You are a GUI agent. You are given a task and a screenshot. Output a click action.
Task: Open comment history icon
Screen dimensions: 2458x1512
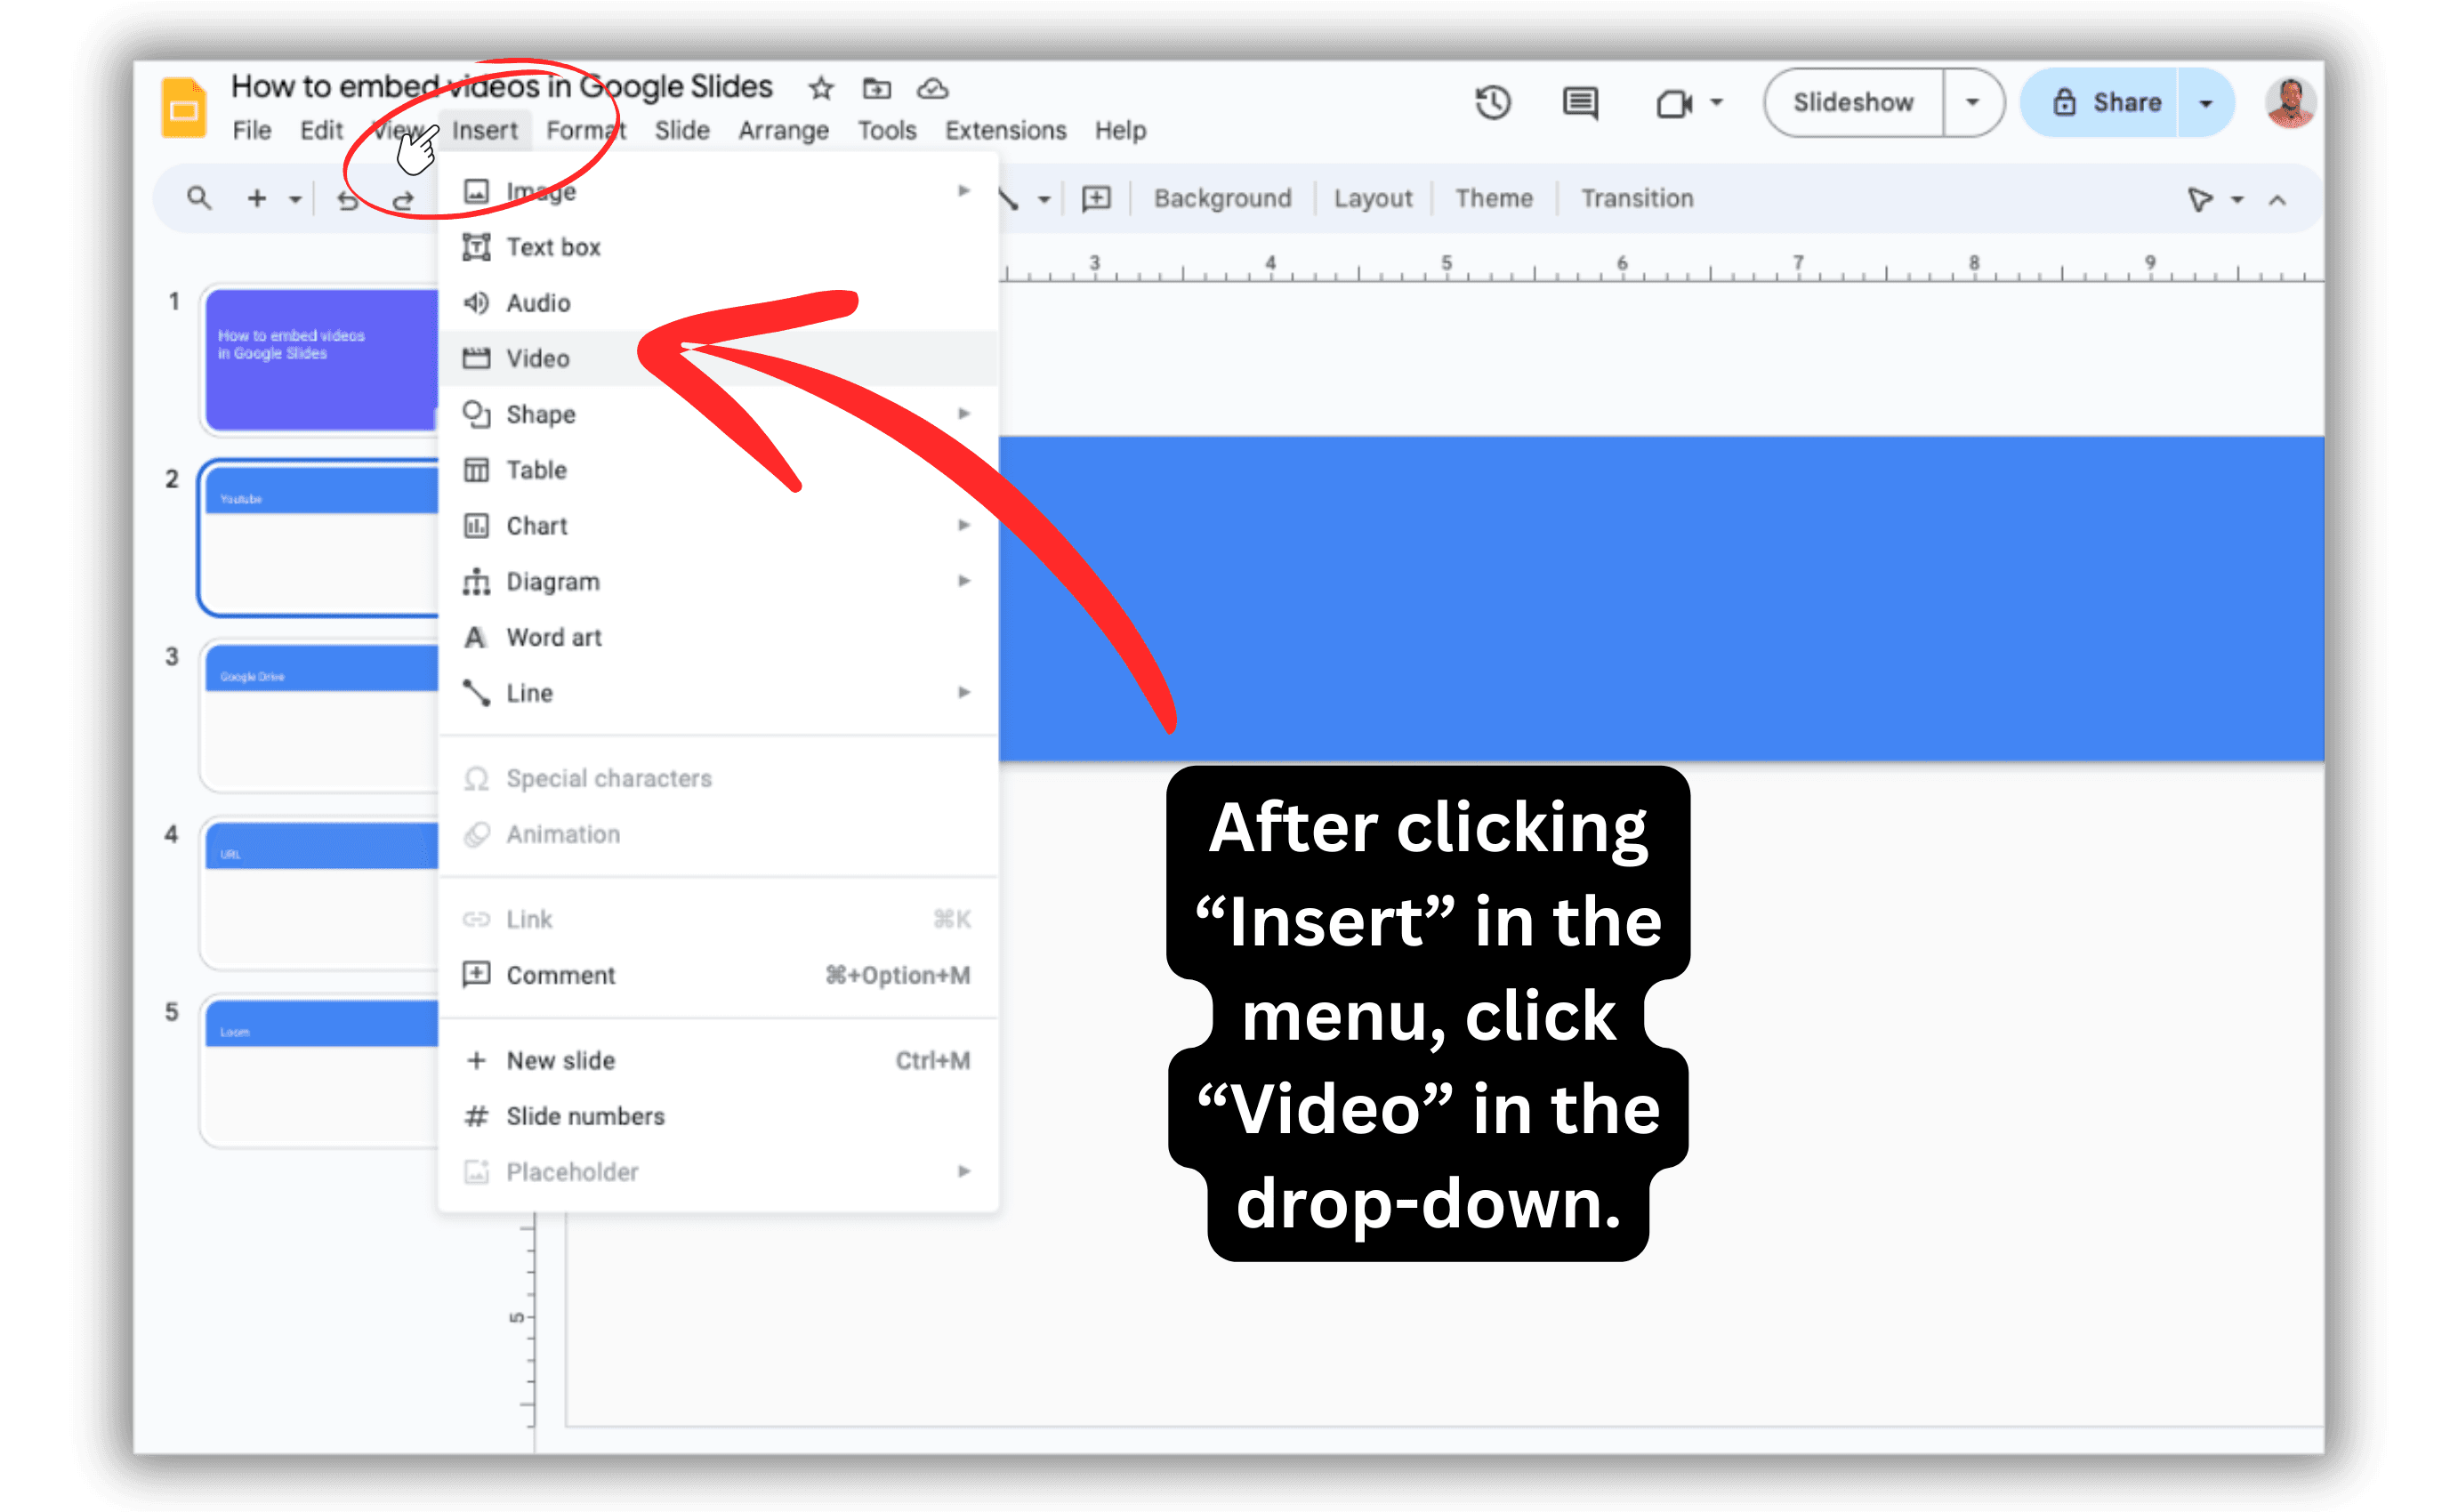1580,102
